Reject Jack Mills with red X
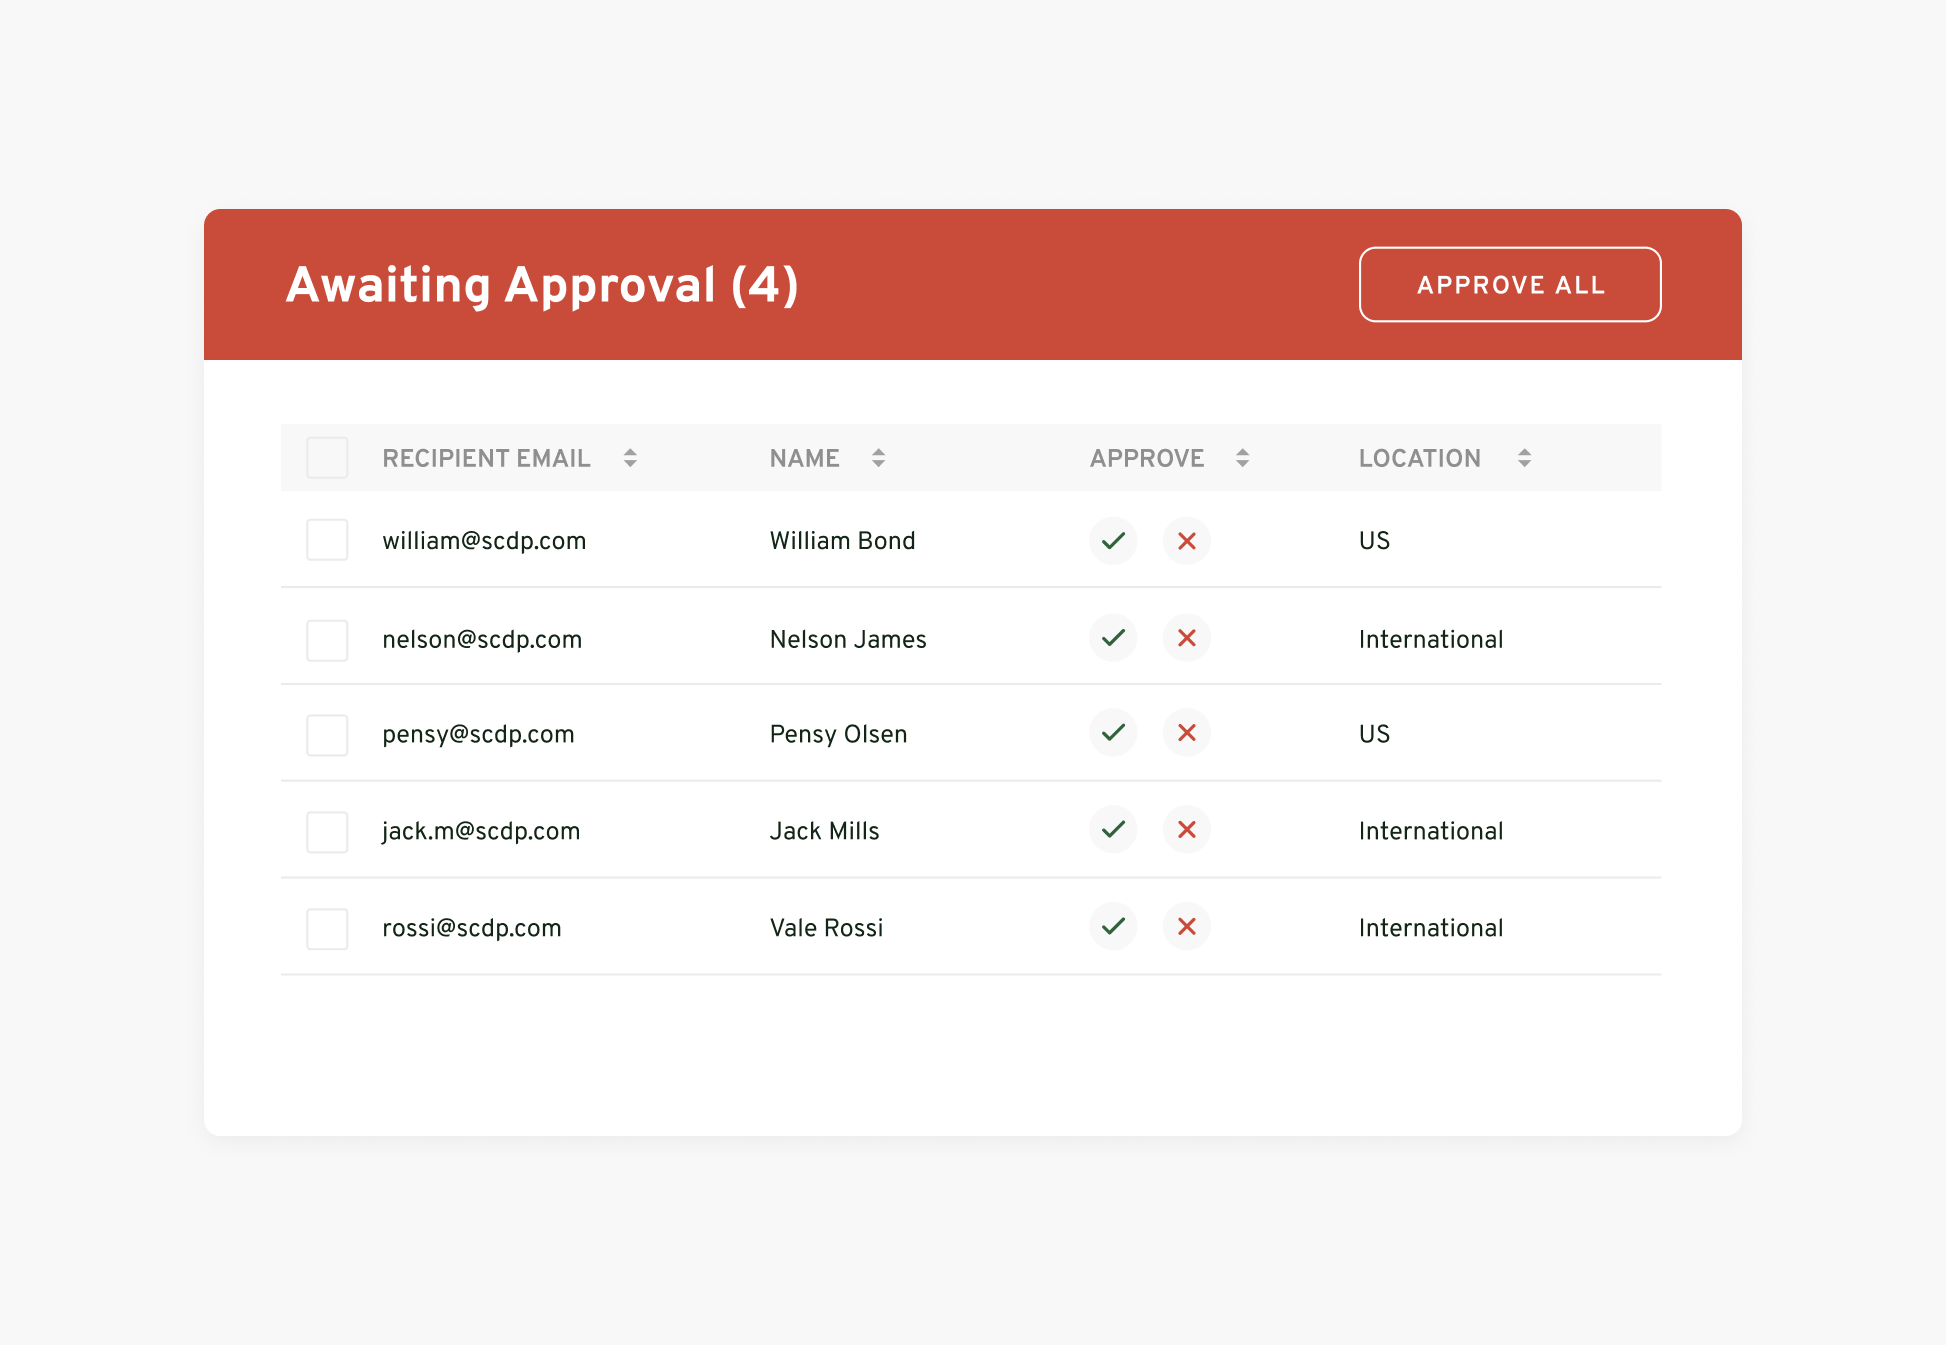Image resolution: width=1946 pixels, height=1345 pixels. 1187,830
